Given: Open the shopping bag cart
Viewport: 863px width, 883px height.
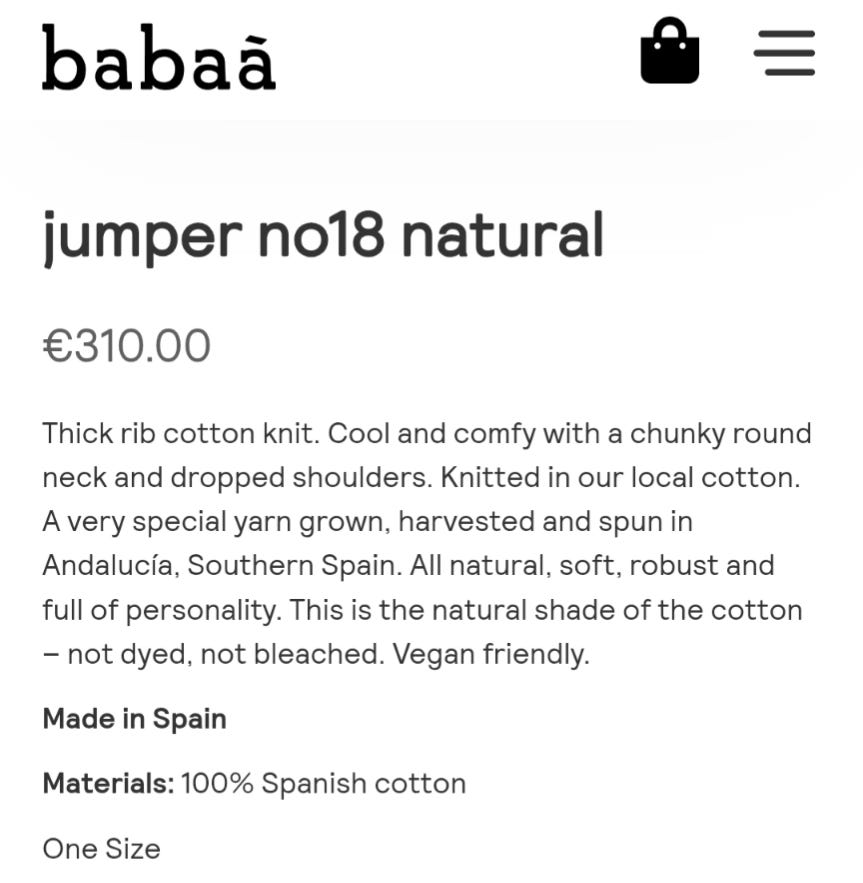Looking at the screenshot, I should [670, 50].
